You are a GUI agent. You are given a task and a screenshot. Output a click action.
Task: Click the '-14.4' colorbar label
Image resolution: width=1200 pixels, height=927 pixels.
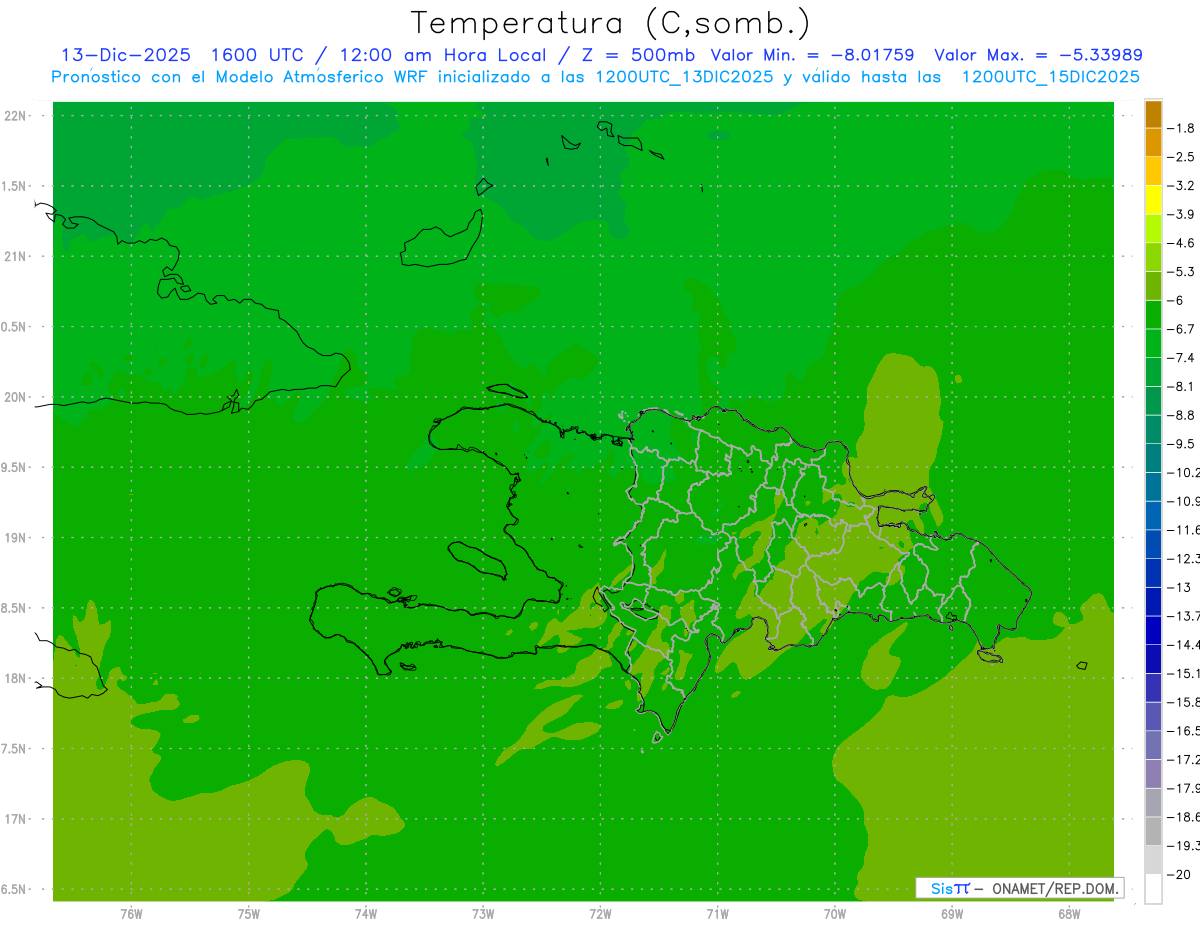(x=1183, y=644)
